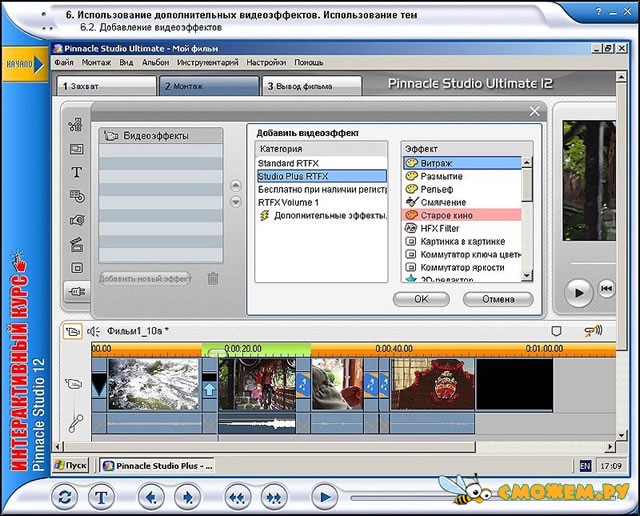The image size is (640, 516).
Task: Select the frame grabber camera tool
Action: pos(77,220)
